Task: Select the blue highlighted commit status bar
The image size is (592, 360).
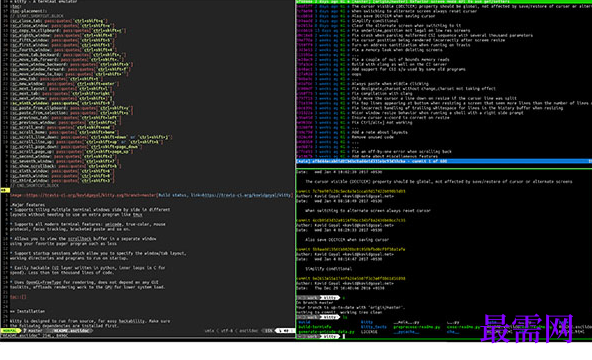Action: (444, 161)
